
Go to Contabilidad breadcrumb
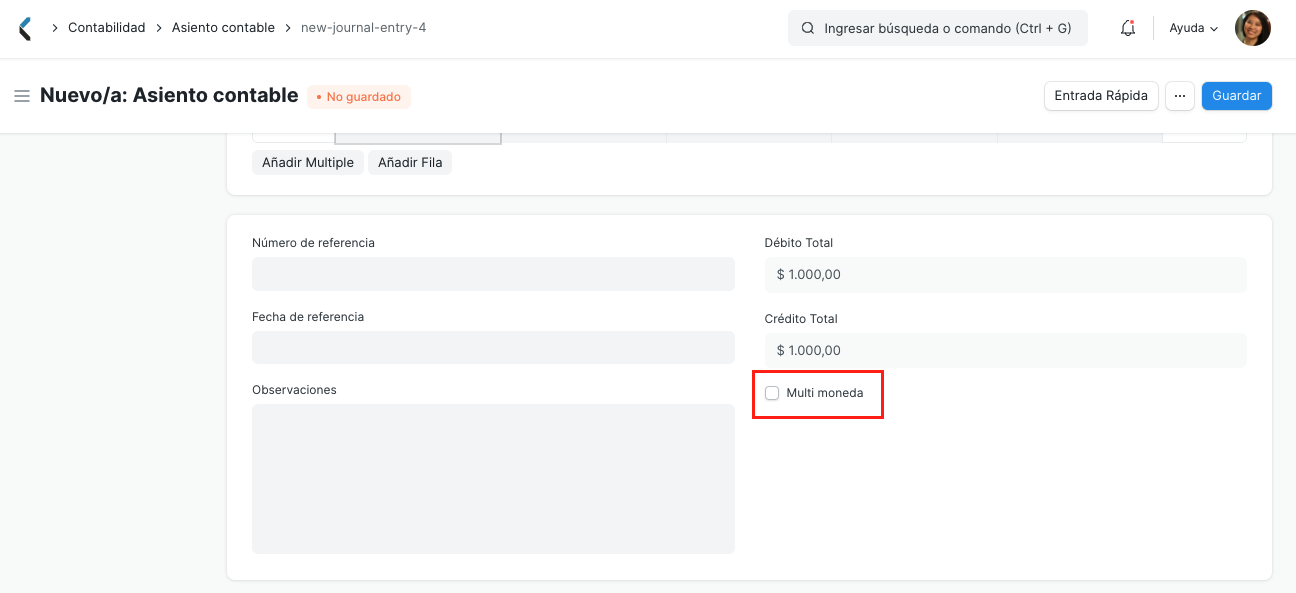[x=107, y=28]
